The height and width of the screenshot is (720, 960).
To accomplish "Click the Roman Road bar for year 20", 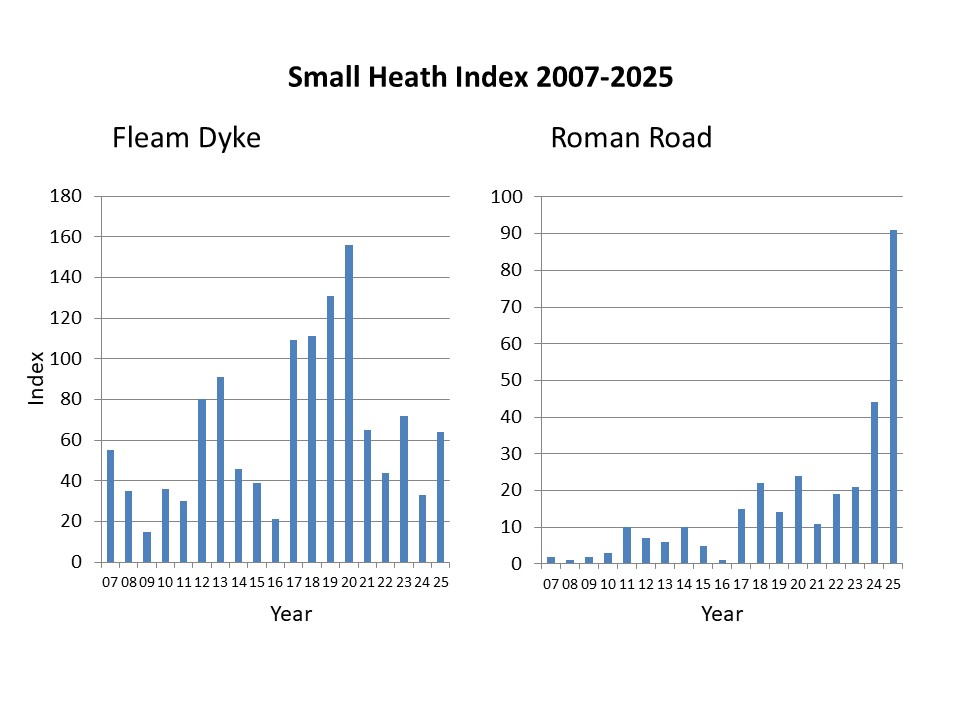I will pos(798,520).
